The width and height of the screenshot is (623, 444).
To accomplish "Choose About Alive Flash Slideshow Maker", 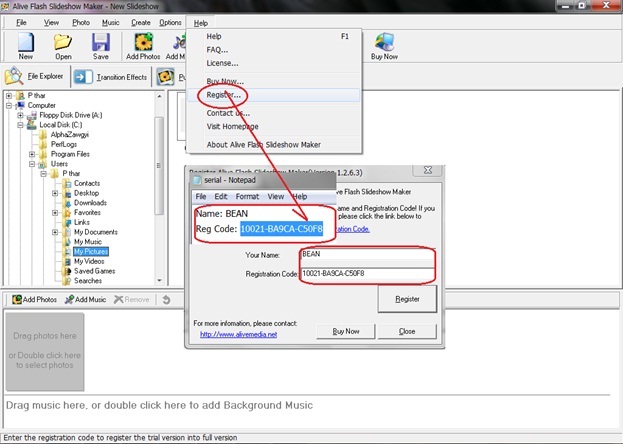I will 273,145.
